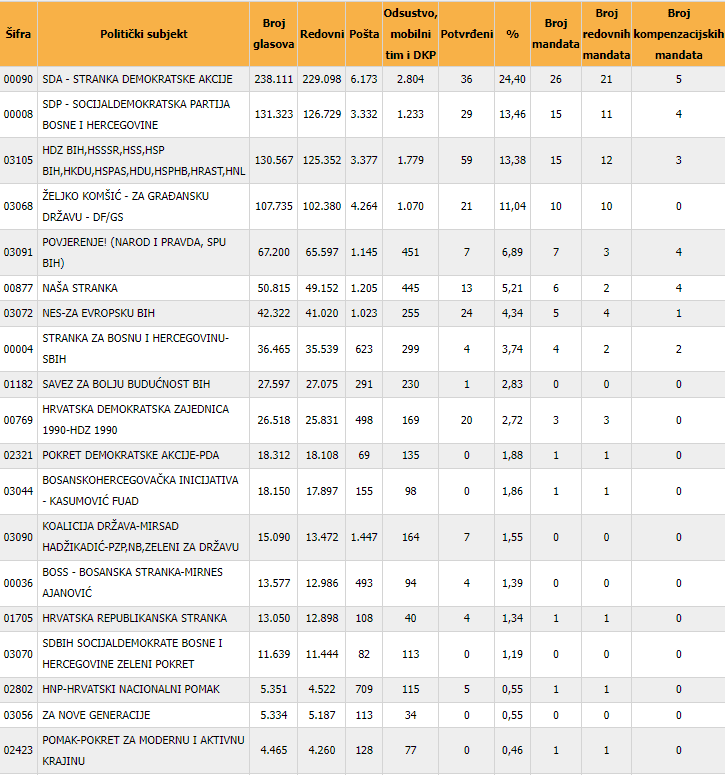Click the HRVATSKA REPUBLIKANSKA STRANKA name
The height and width of the screenshot is (775, 726).
click(x=134, y=619)
